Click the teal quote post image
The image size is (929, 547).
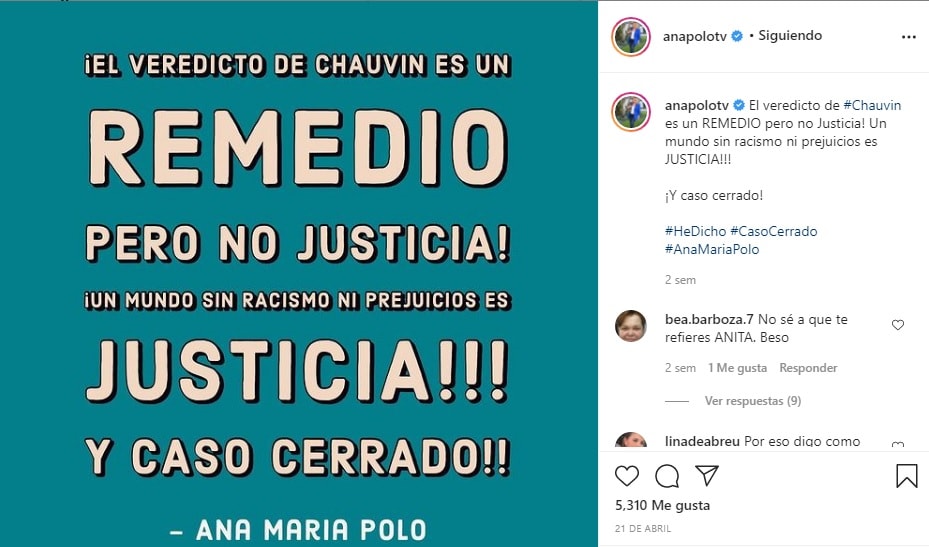(299, 274)
